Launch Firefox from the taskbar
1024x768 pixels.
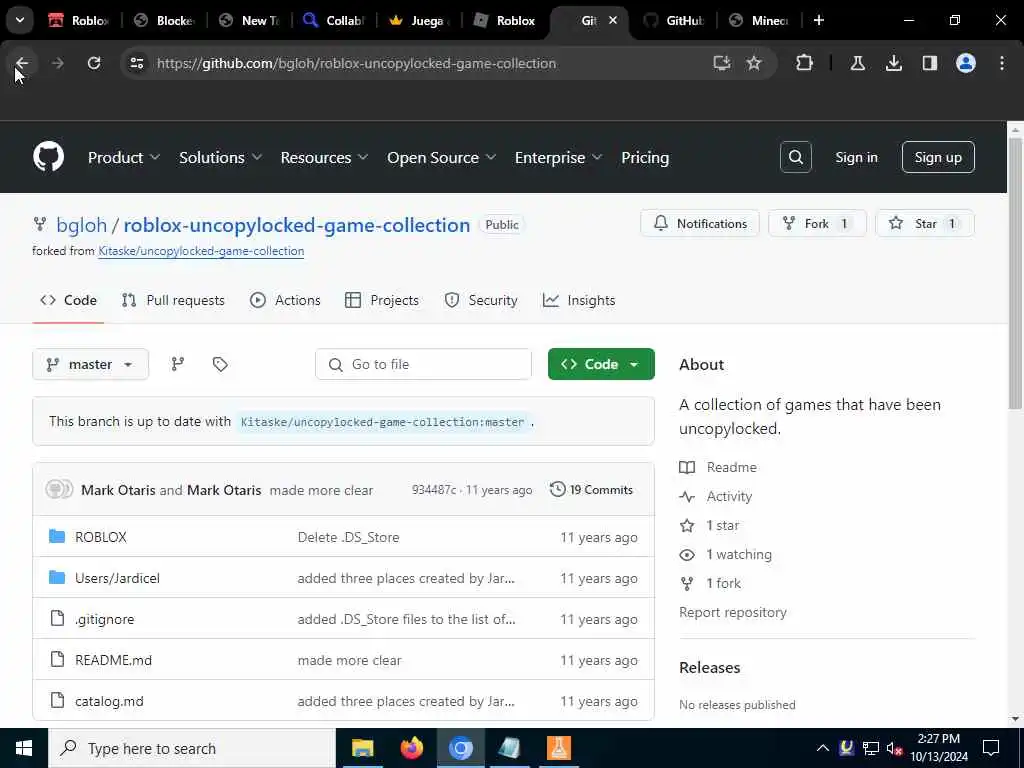(x=411, y=748)
